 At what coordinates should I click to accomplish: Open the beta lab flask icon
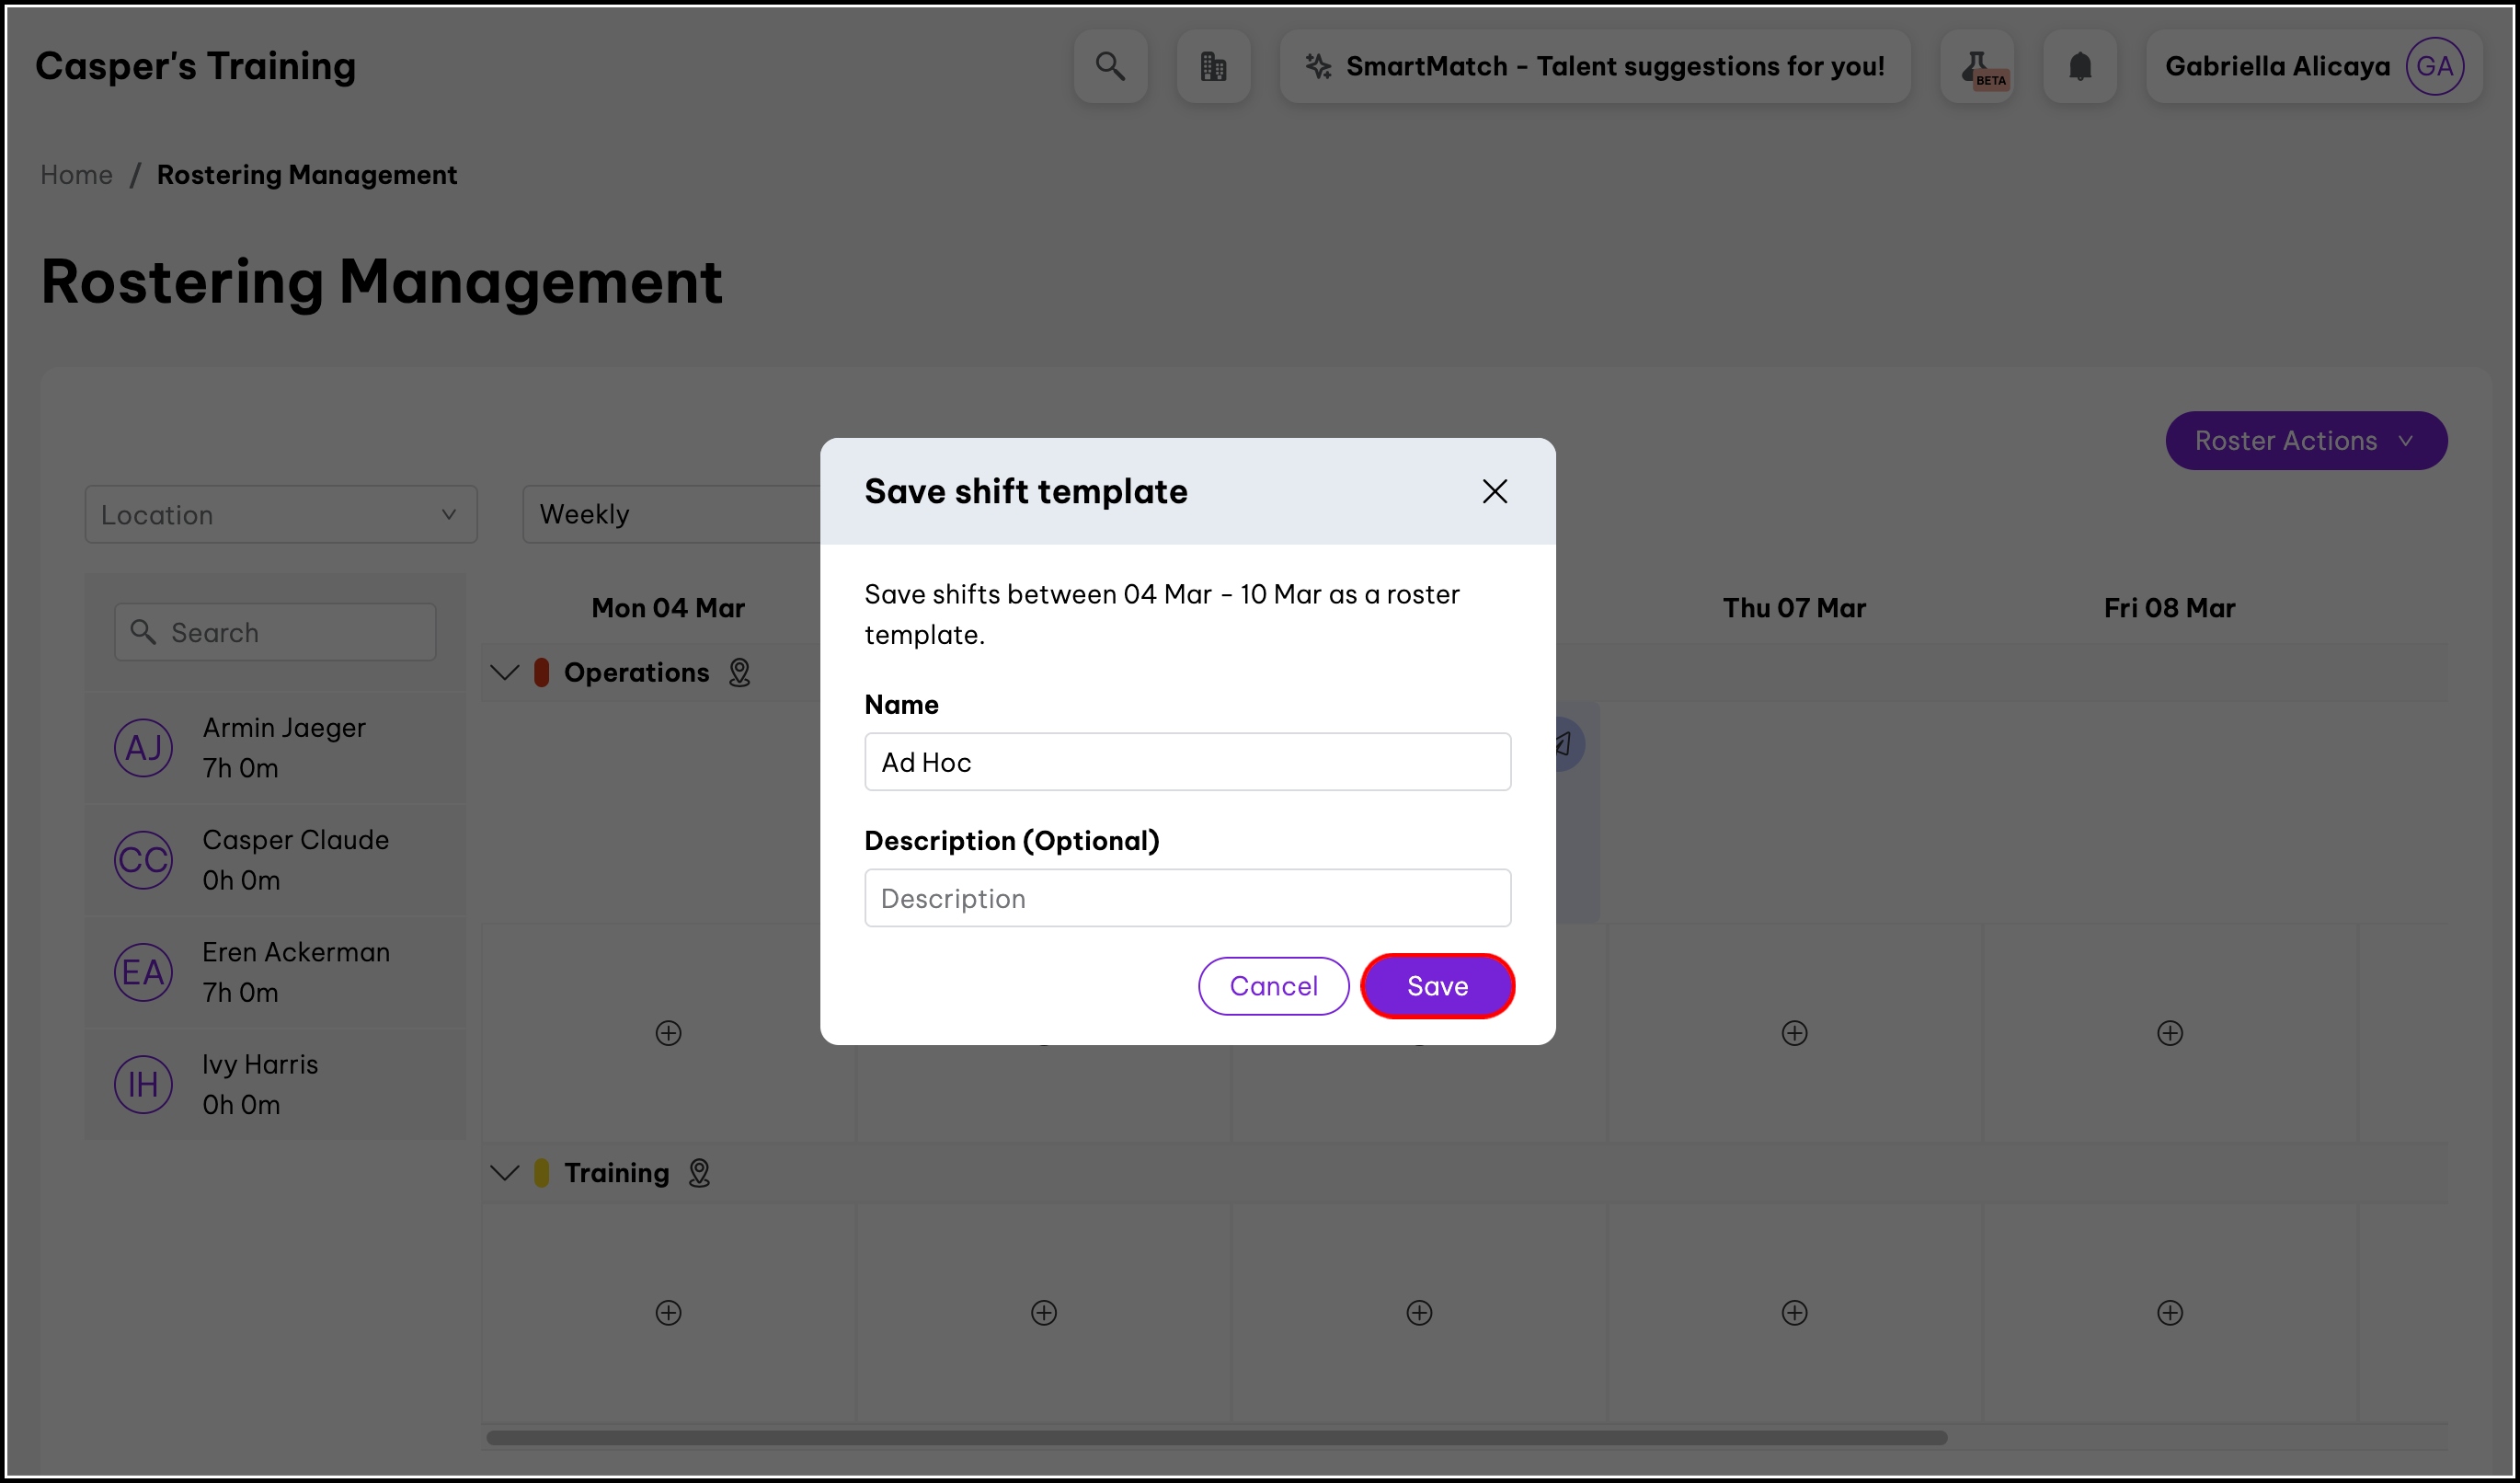[x=1977, y=66]
